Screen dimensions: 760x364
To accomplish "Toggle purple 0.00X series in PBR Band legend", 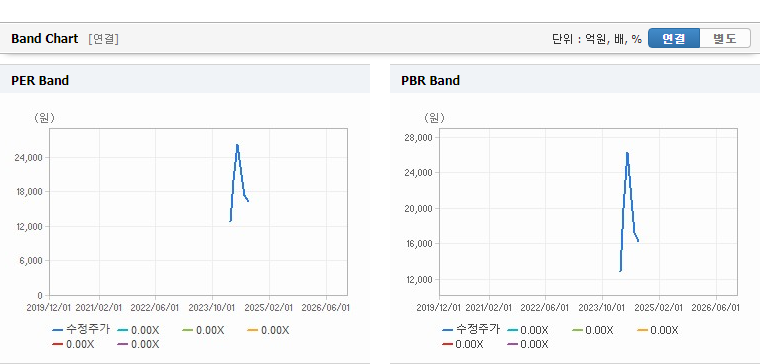I will tap(528, 344).
